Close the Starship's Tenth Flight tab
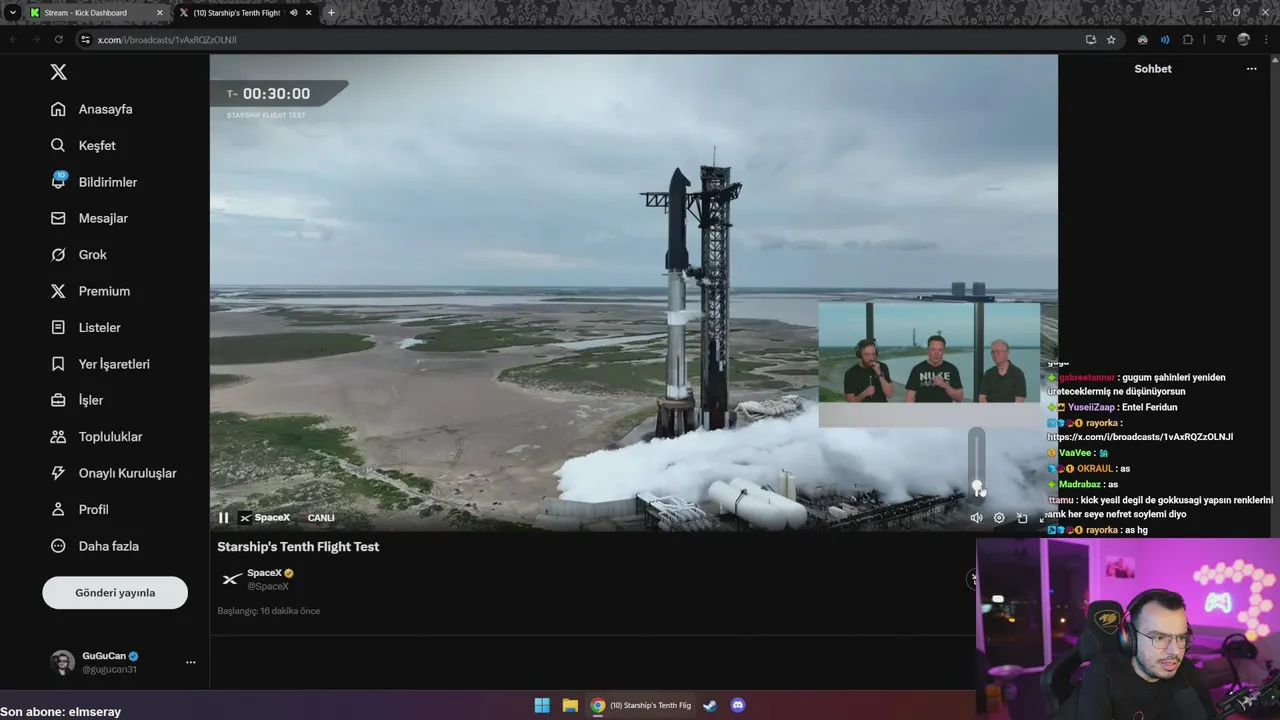The width and height of the screenshot is (1280, 720). point(309,13)
